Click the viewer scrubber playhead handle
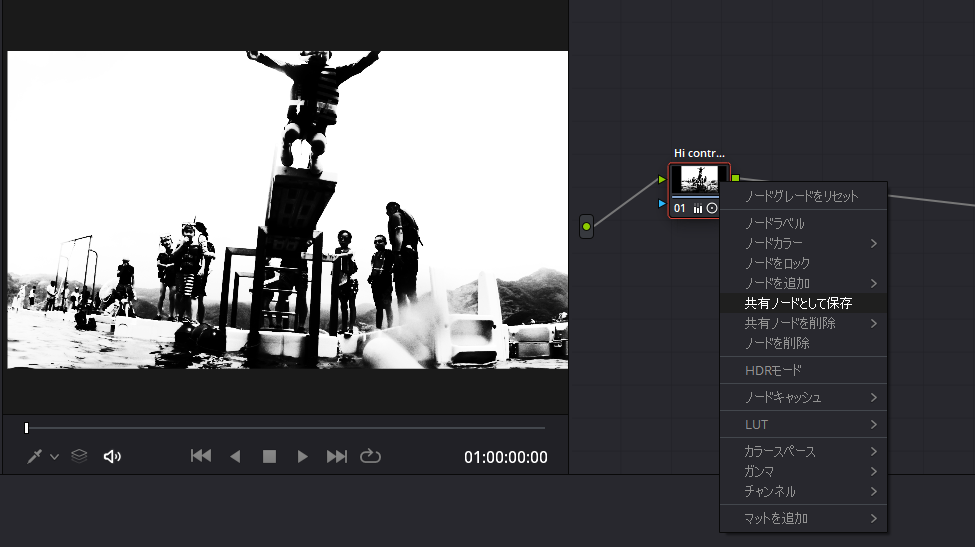 click(x=27, y=428)
